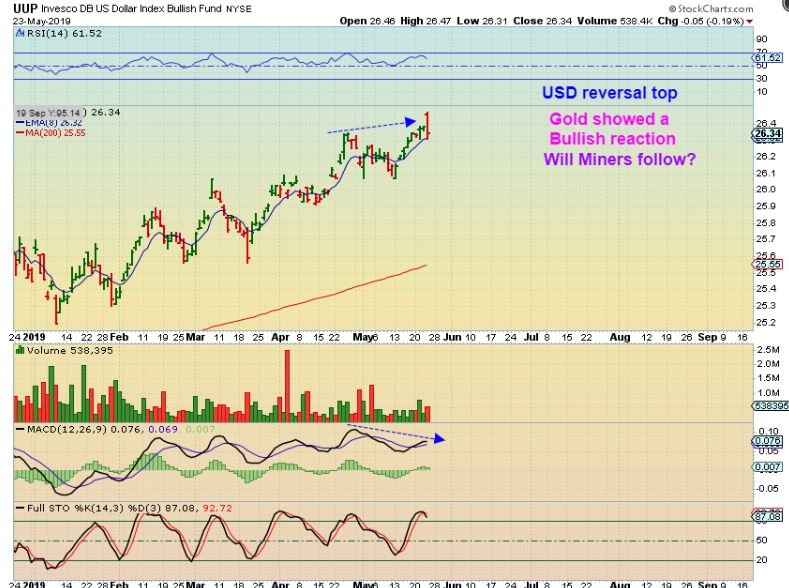The height and width of the screenshot is (588, 789).
Task: Click the 61.52 RSI value tag on axis
Action: coord(768,58)
